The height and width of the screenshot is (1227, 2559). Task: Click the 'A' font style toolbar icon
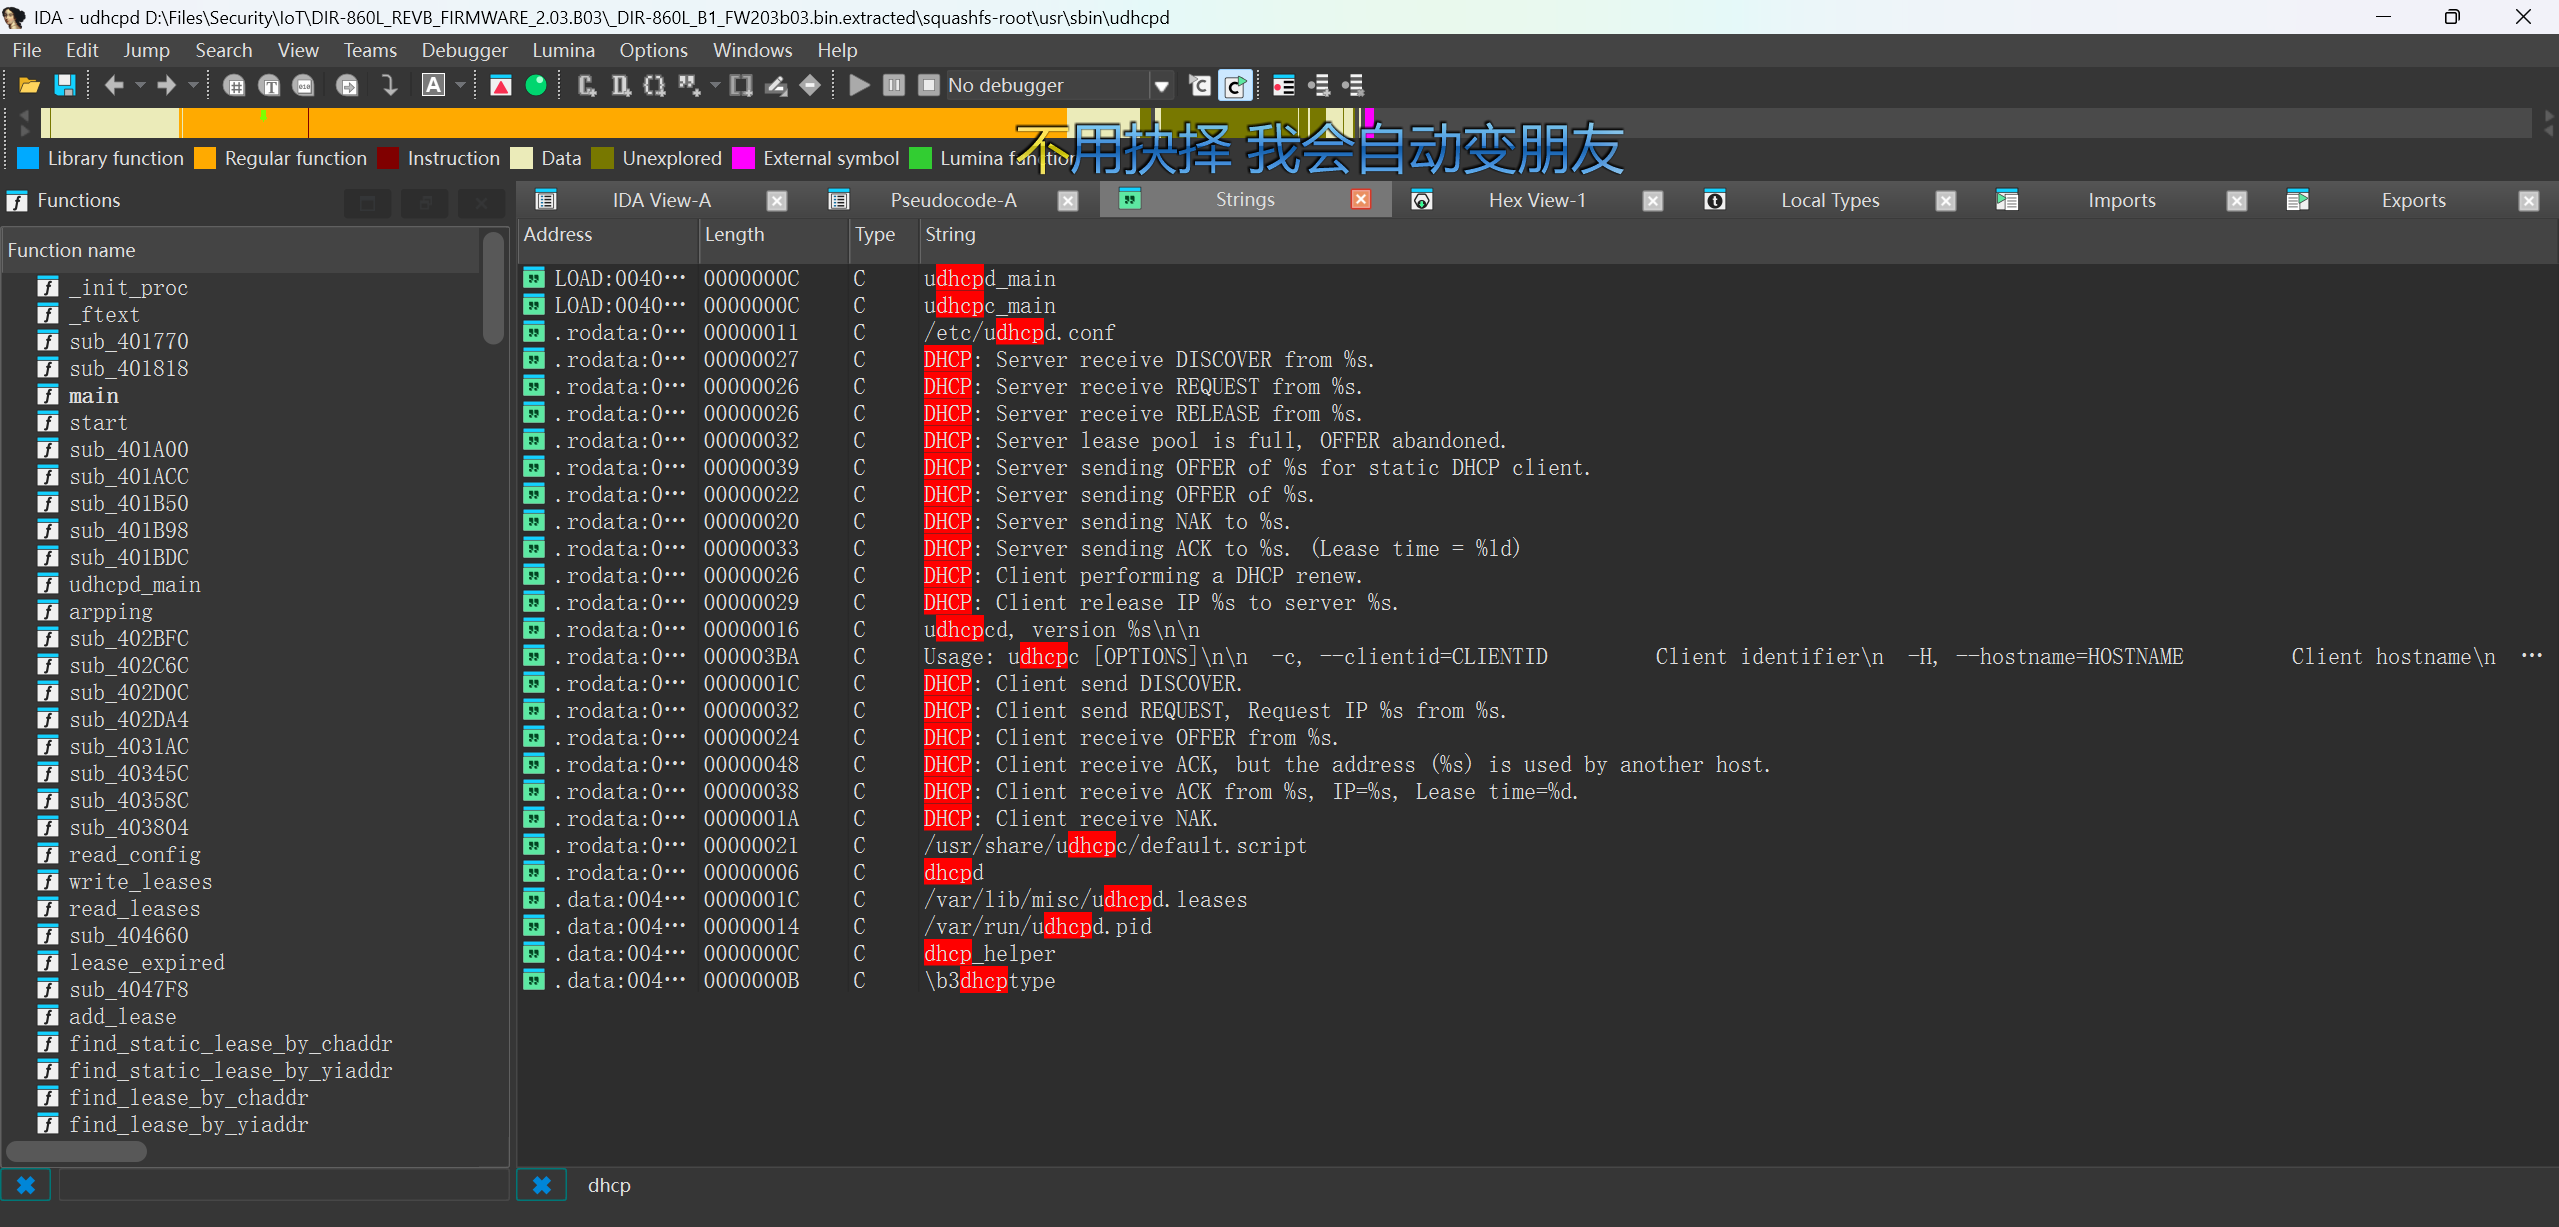(433, 85)
